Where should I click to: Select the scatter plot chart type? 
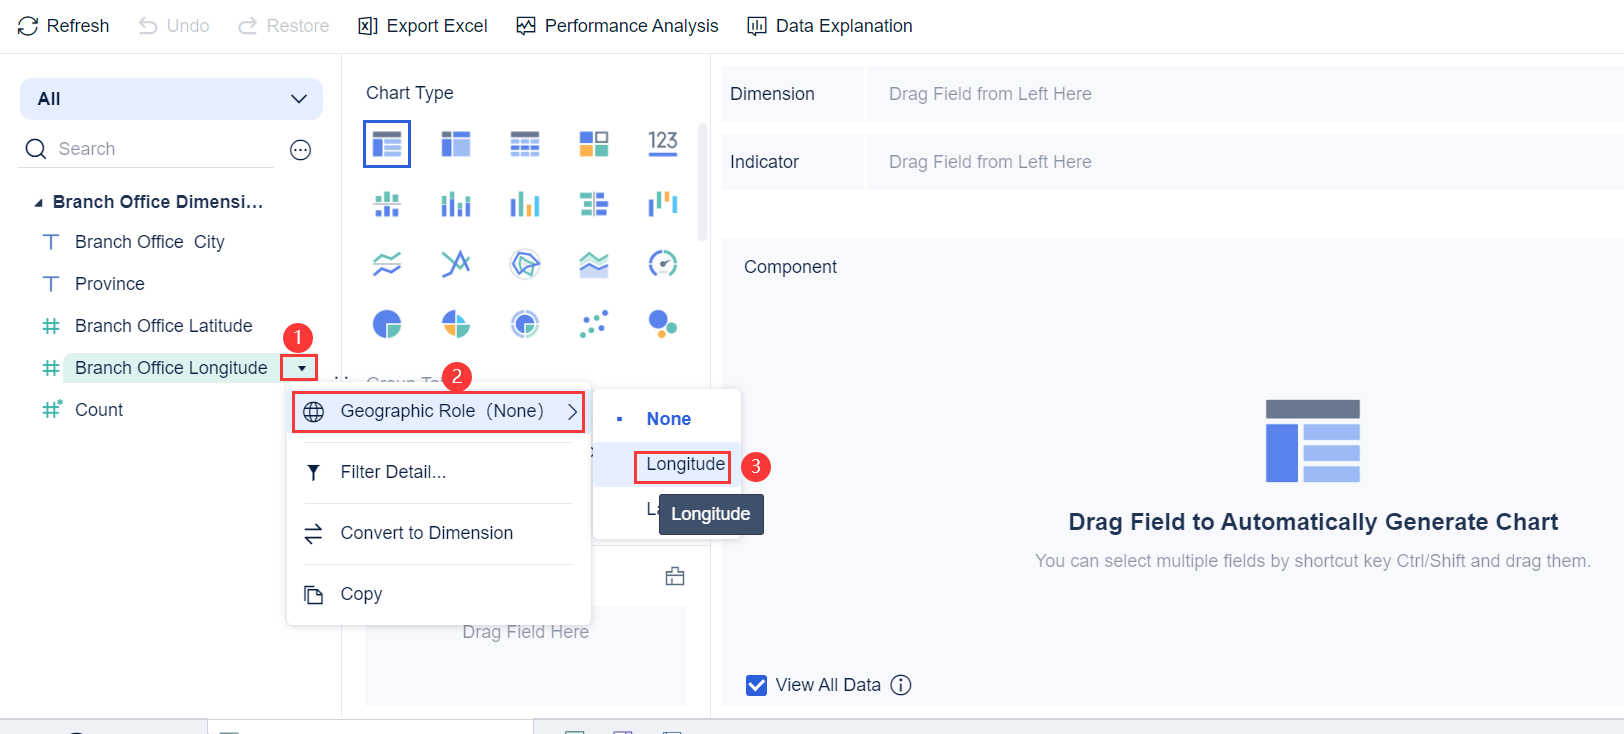[x=594, y=323]
